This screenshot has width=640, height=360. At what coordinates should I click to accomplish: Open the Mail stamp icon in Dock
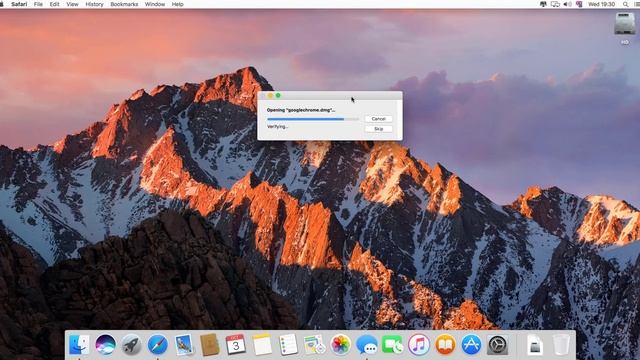(184, 344)
